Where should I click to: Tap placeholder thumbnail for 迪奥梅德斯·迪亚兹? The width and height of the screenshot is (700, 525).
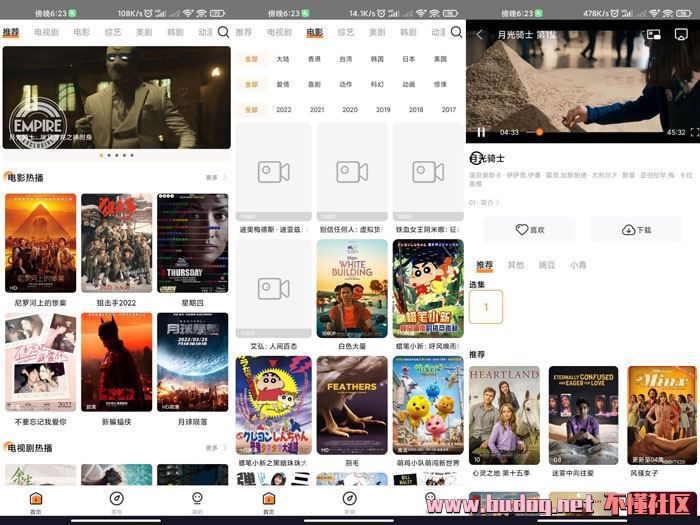[x=273, y=172]
